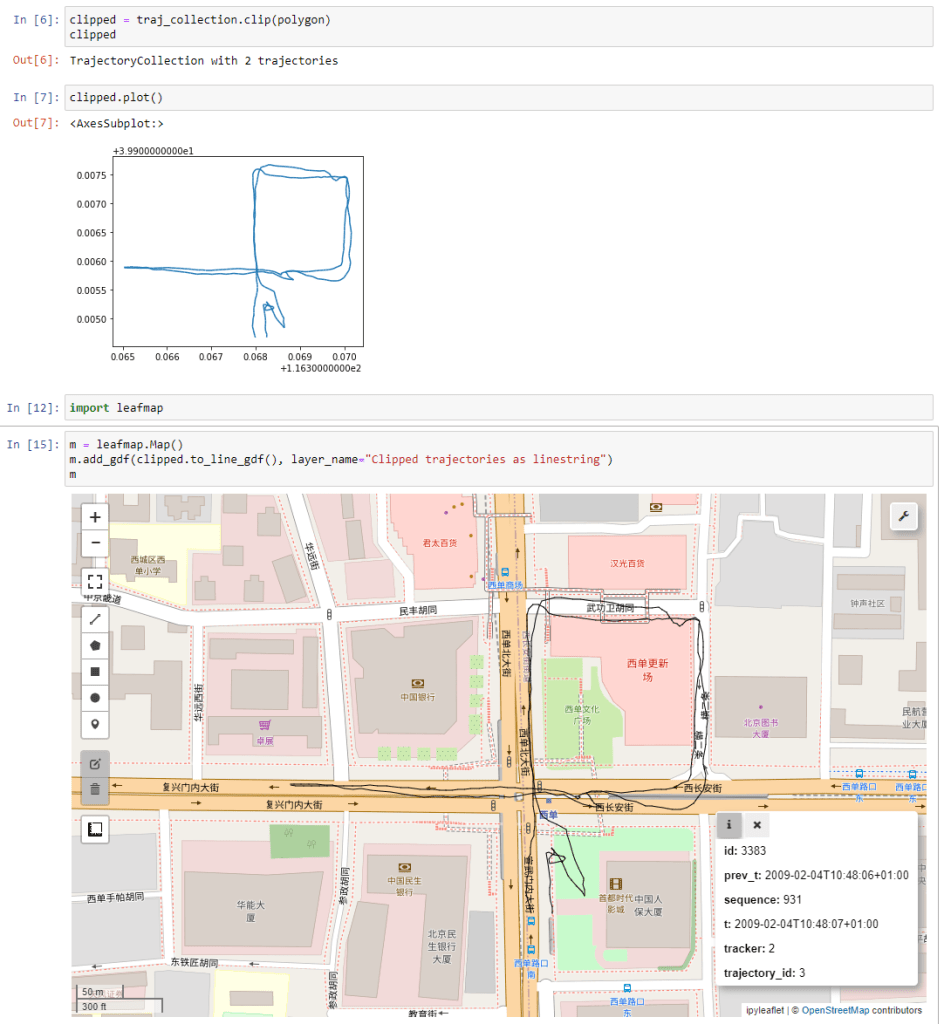Zoom out of the map
Screen dimensions: 944x1024
[x=95, y=543]
